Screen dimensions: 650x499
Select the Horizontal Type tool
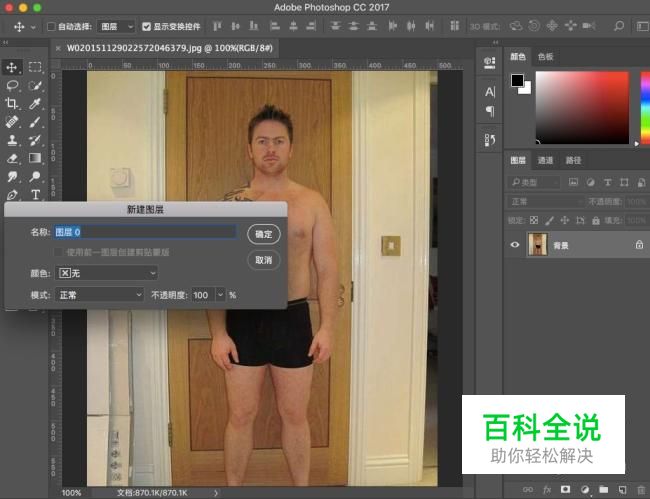35,194
